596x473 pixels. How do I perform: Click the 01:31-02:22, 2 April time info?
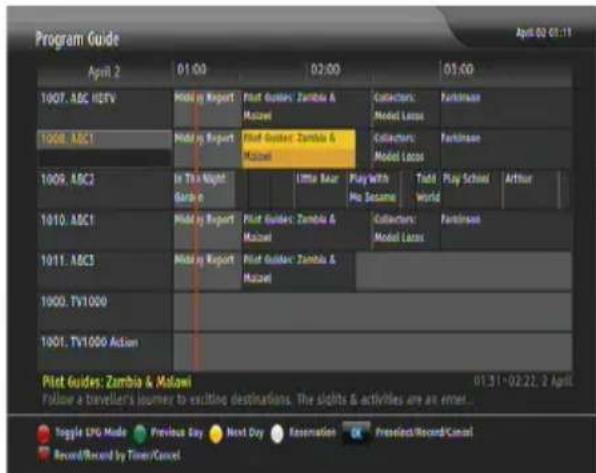tap(523, 381)
